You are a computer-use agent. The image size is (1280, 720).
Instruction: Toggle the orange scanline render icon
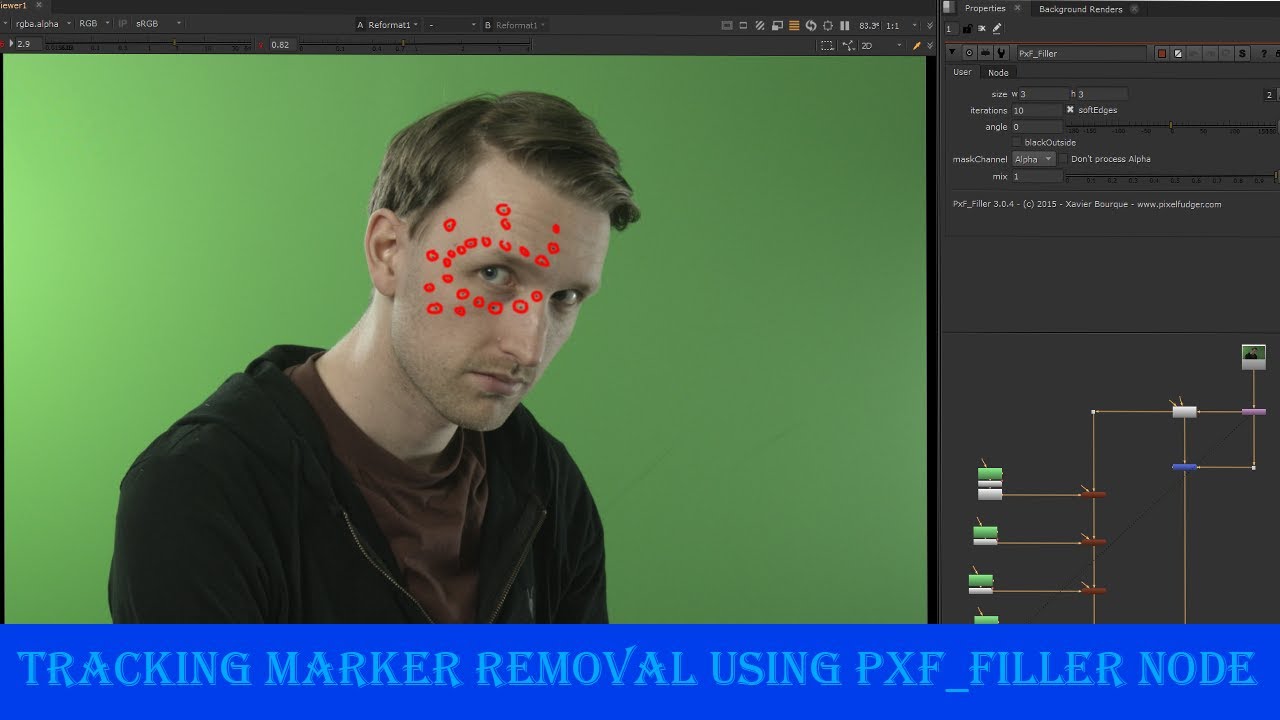point(794,25)
